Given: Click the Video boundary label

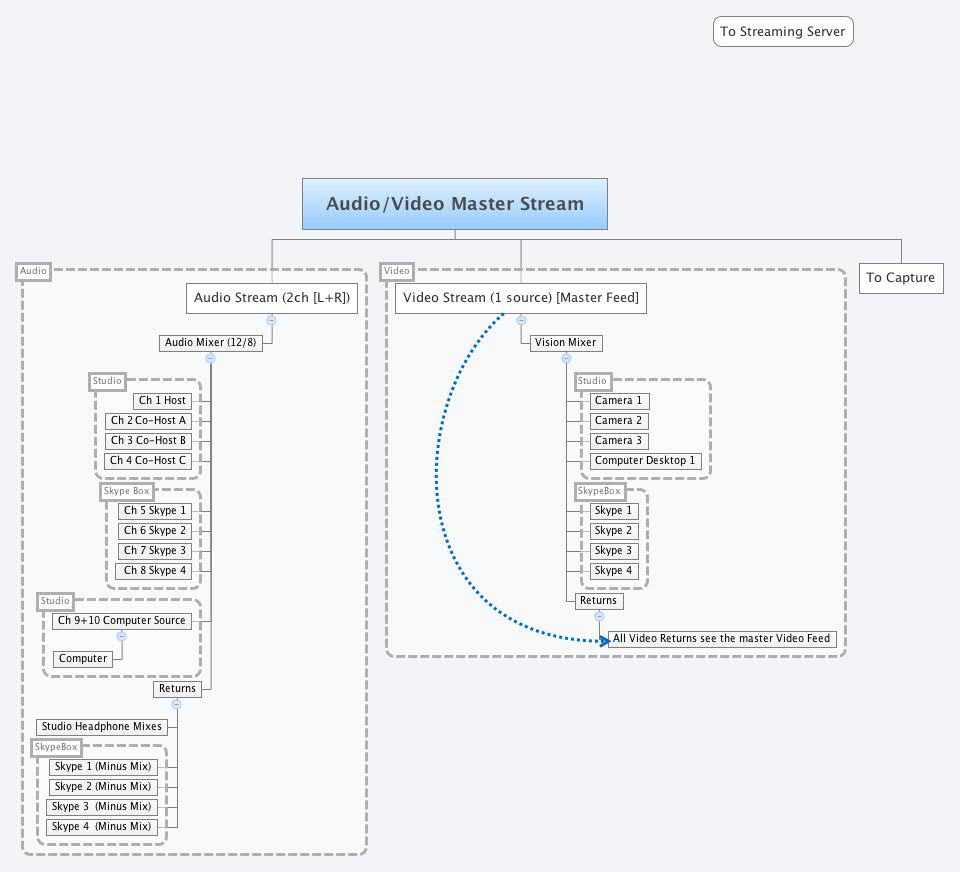Looking at the screenshot, I should 397,271.
